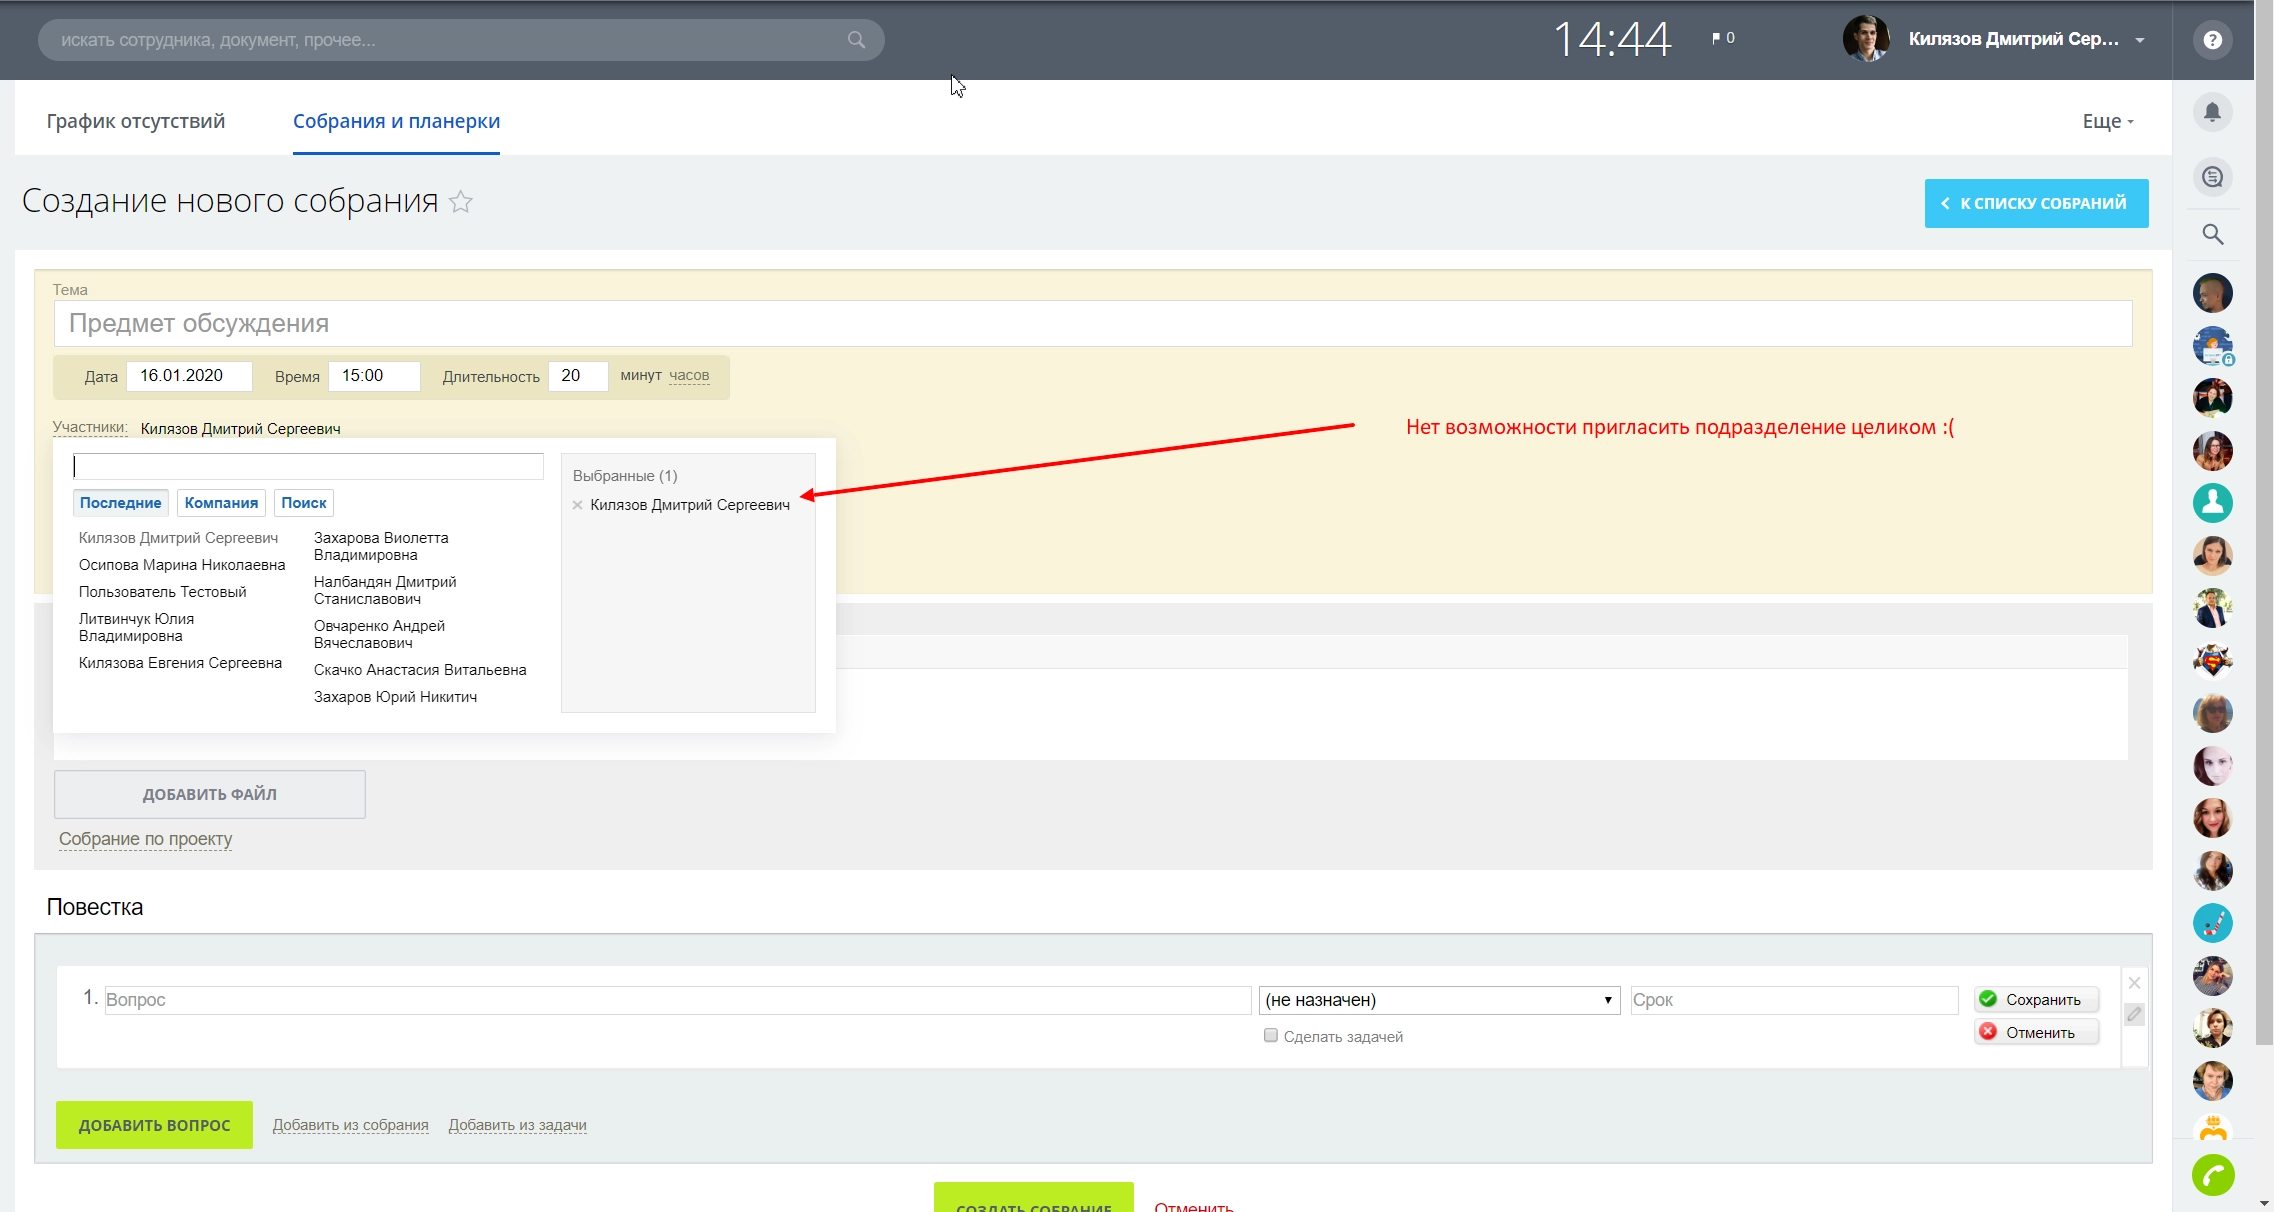
Task: Select the Компания tab in participant picker
Action: [x=221, y=503]
